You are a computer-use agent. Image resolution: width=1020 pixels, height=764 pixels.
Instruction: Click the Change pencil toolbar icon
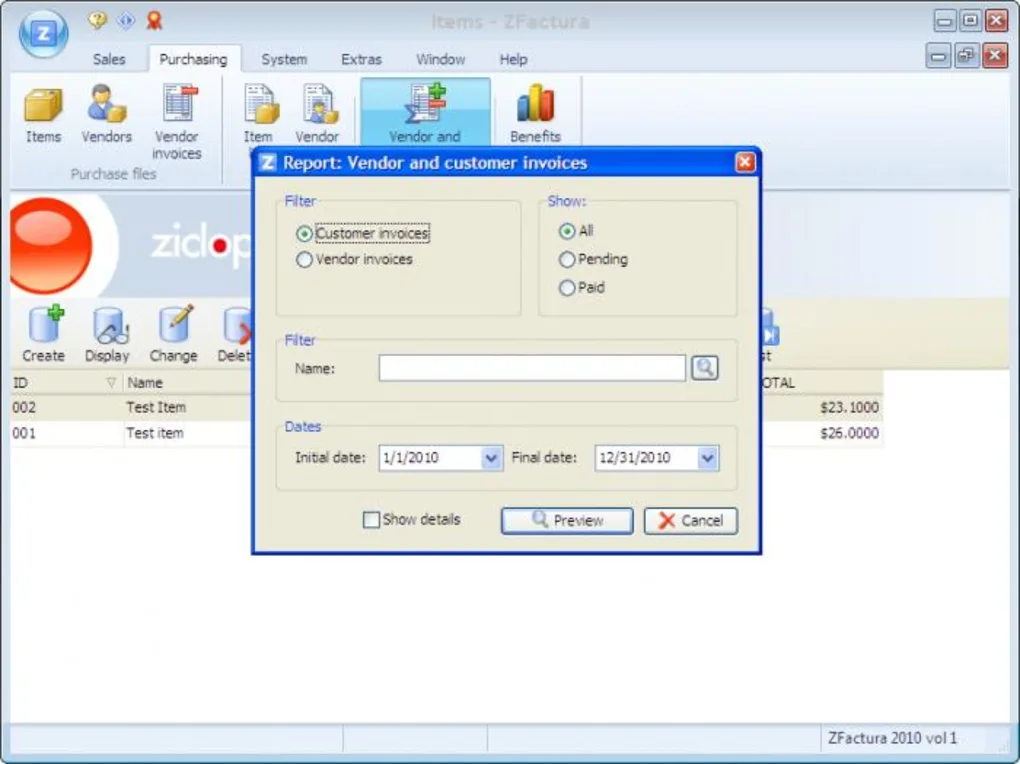(x=174, y=326)
